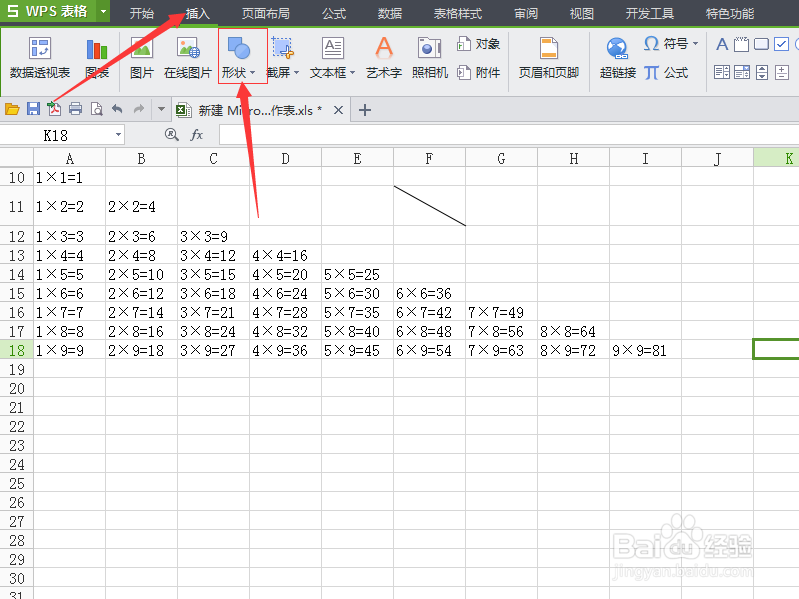The image size is (799, 599).
Task: Open the 视图 tab
Action: tap(582, 13)
